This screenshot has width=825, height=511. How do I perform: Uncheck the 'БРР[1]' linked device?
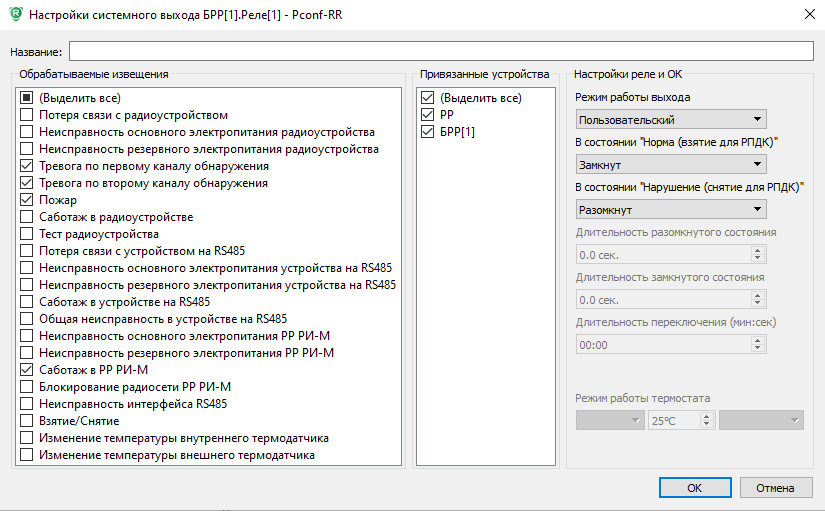click(427, 132)
